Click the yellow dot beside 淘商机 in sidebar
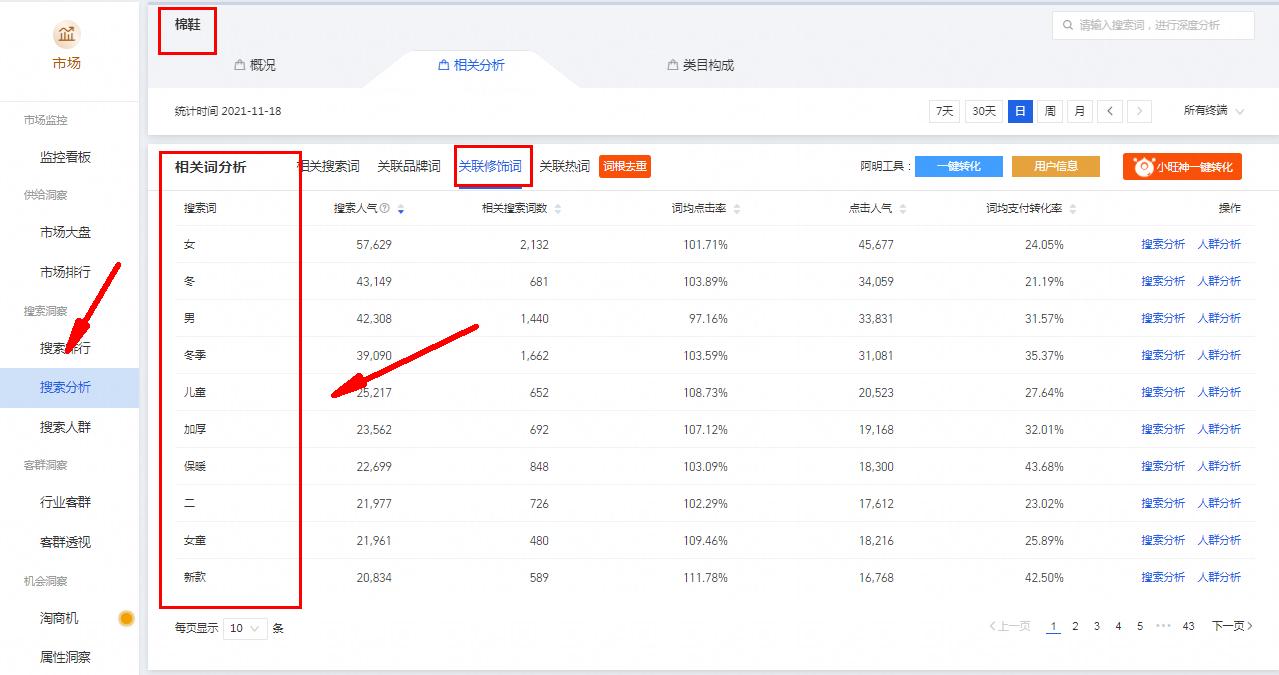The height and width of the screenshot is (675, 1279). pos(126,618)
